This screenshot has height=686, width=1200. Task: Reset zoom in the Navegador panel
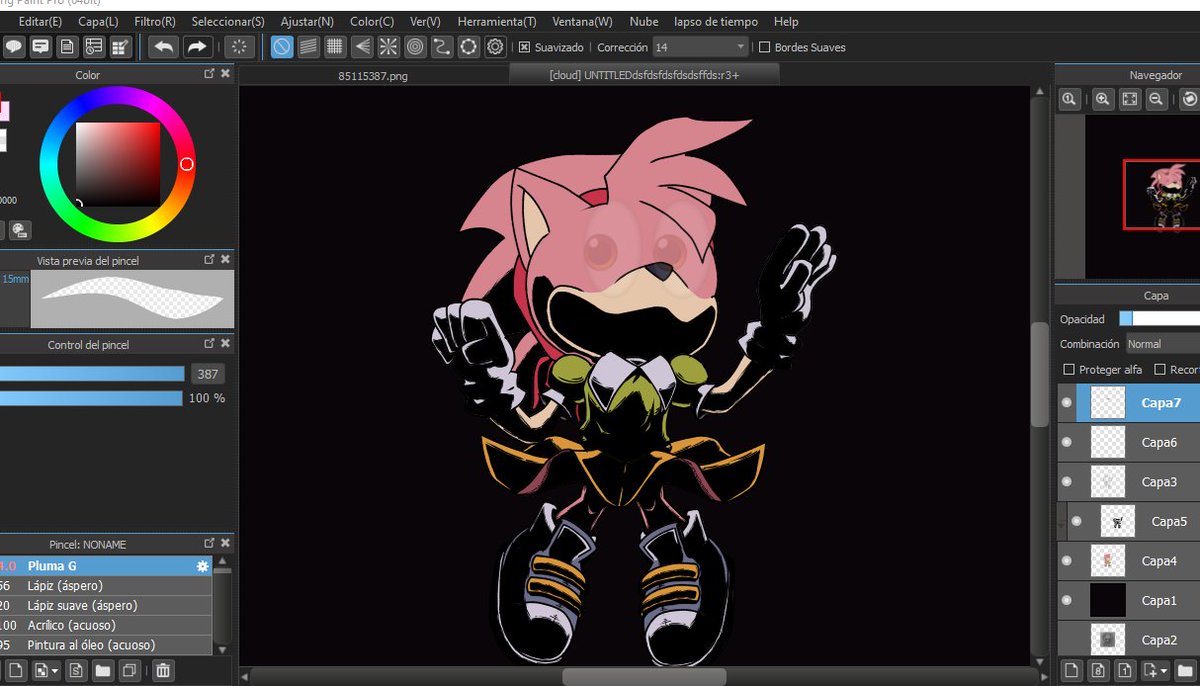(1069, 99)
